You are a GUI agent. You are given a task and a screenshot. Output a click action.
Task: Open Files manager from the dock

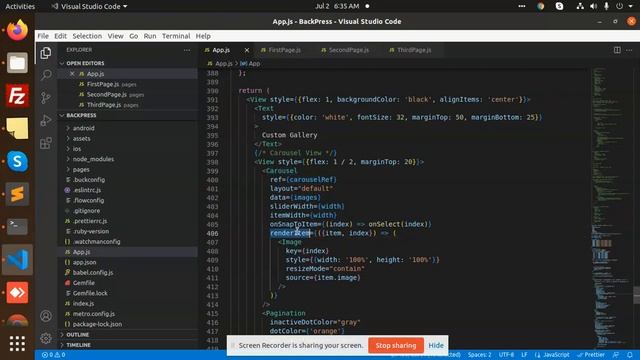(x=17, y=63)
